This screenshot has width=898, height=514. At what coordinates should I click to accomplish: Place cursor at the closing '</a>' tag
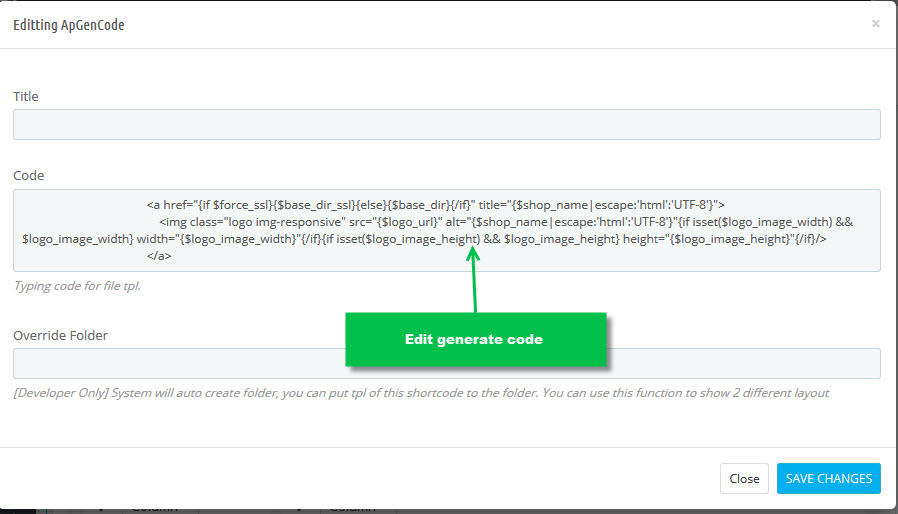(159, 256)
